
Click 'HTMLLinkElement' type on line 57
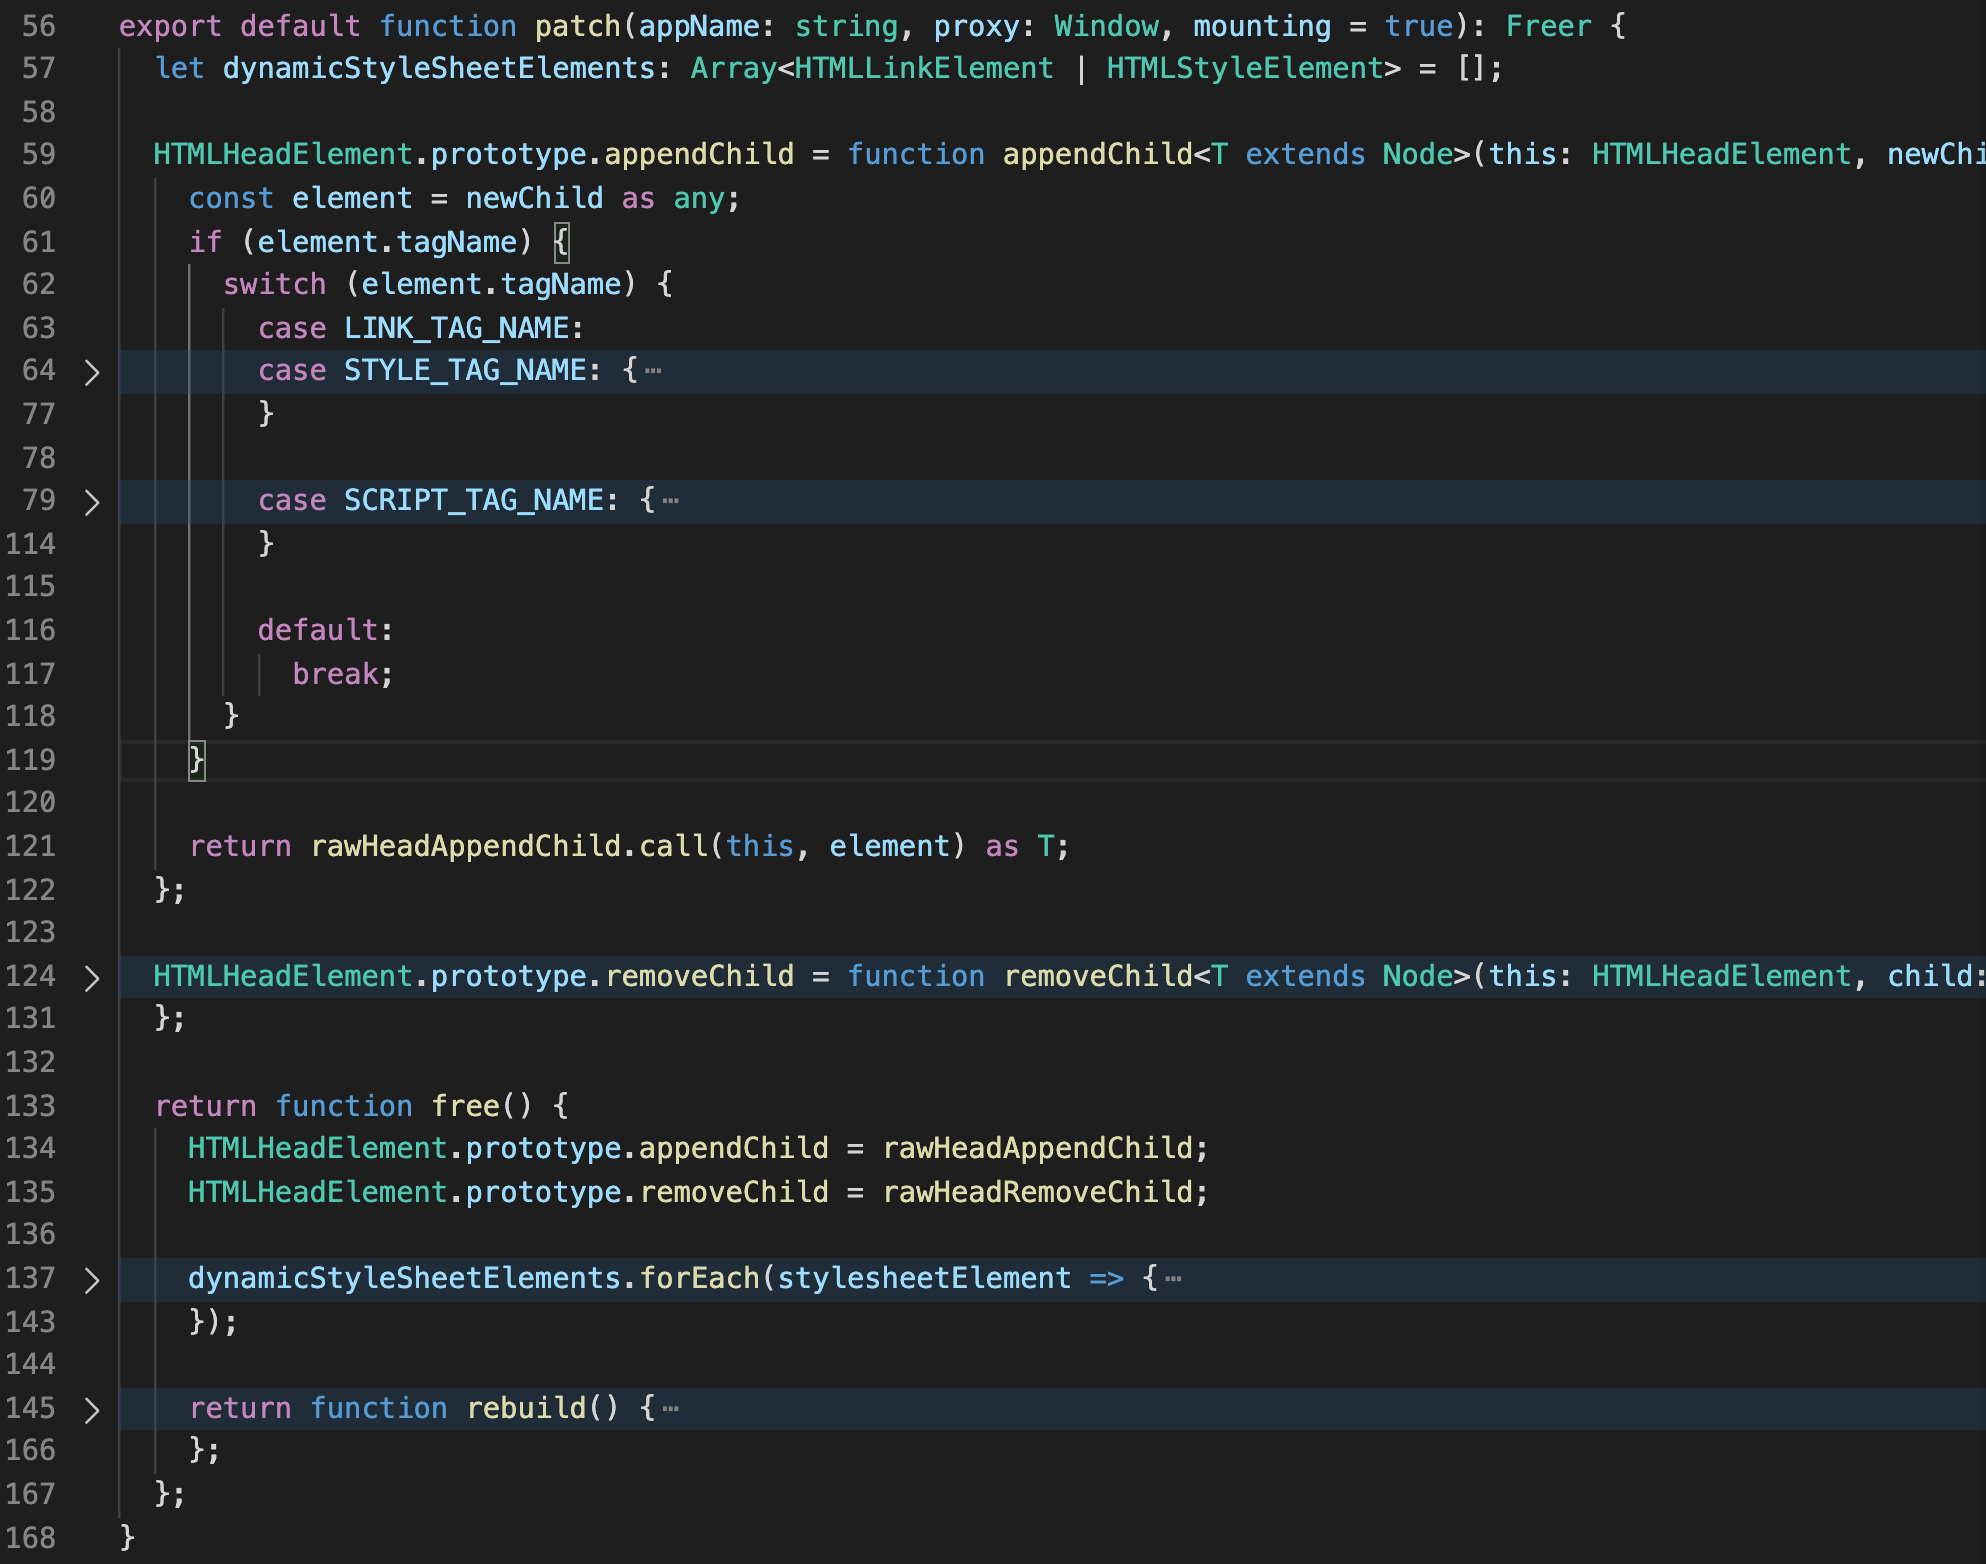[924, 68]
